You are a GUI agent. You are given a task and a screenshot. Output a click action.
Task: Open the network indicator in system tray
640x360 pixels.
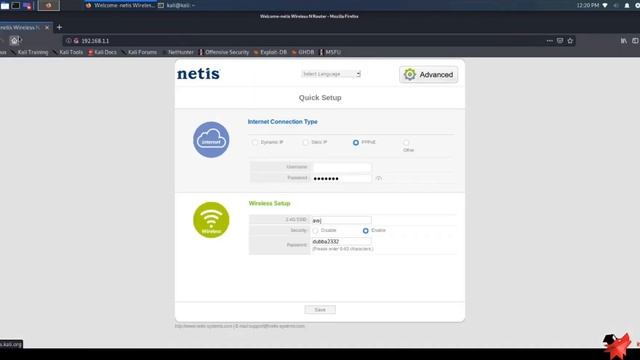click(x=605, y=5)
